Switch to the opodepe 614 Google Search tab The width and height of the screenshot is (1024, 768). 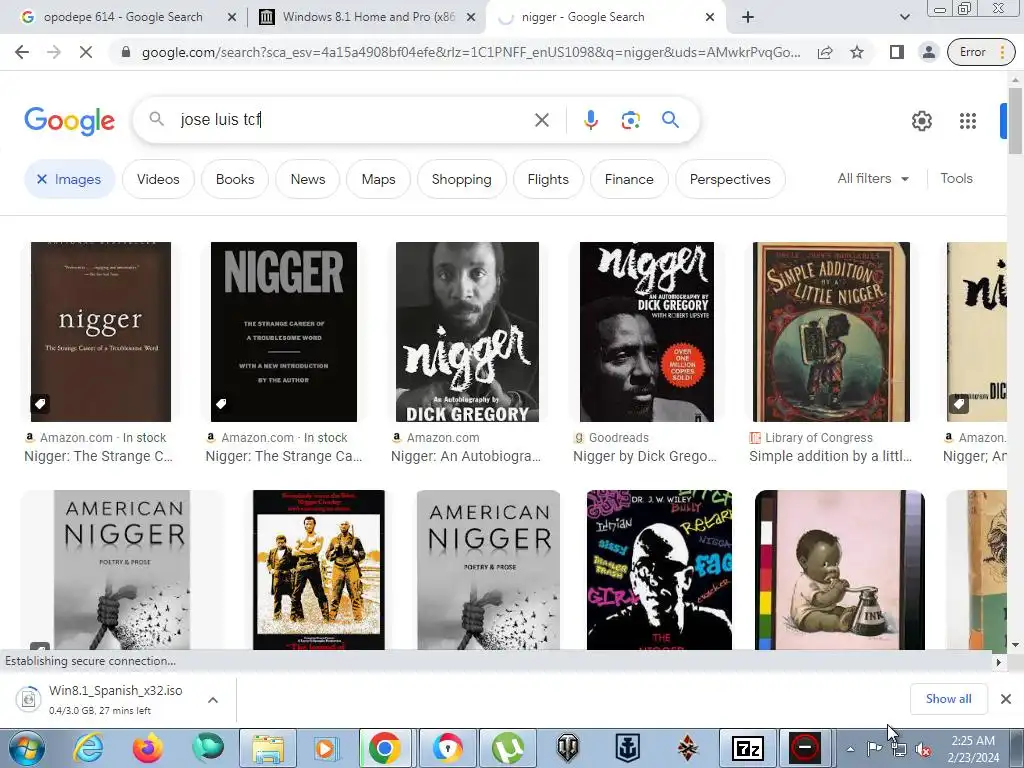[x=123, y=17]
